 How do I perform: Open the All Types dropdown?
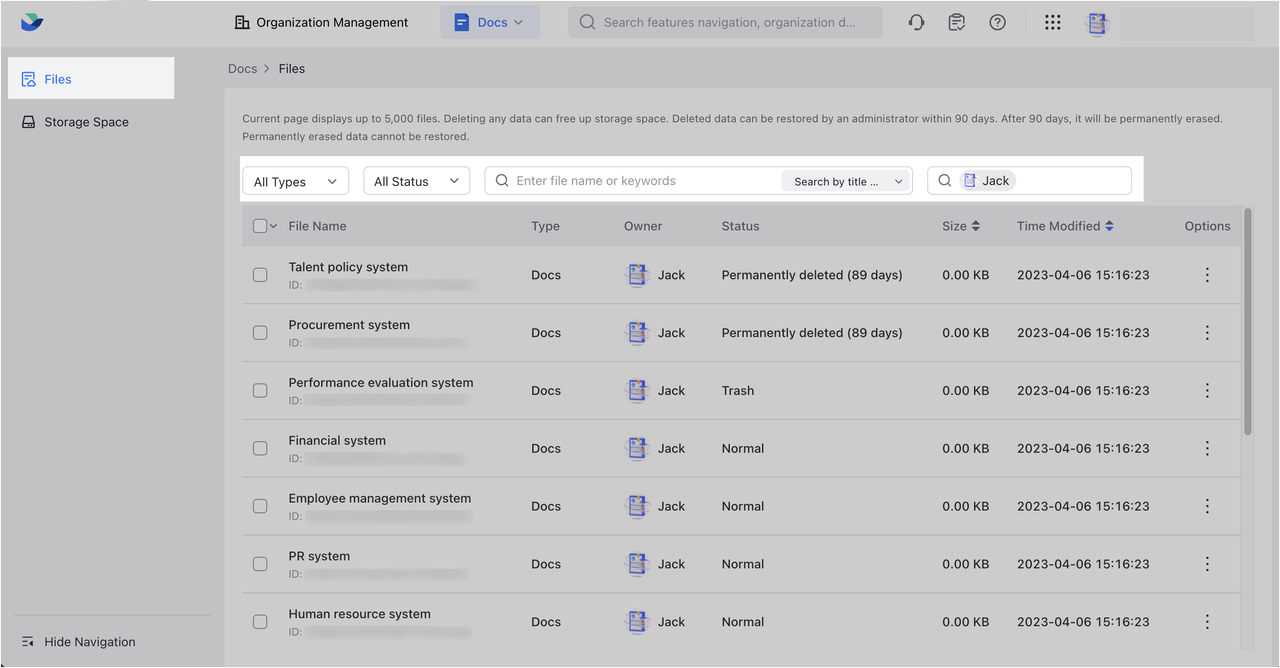click(295, 181)
